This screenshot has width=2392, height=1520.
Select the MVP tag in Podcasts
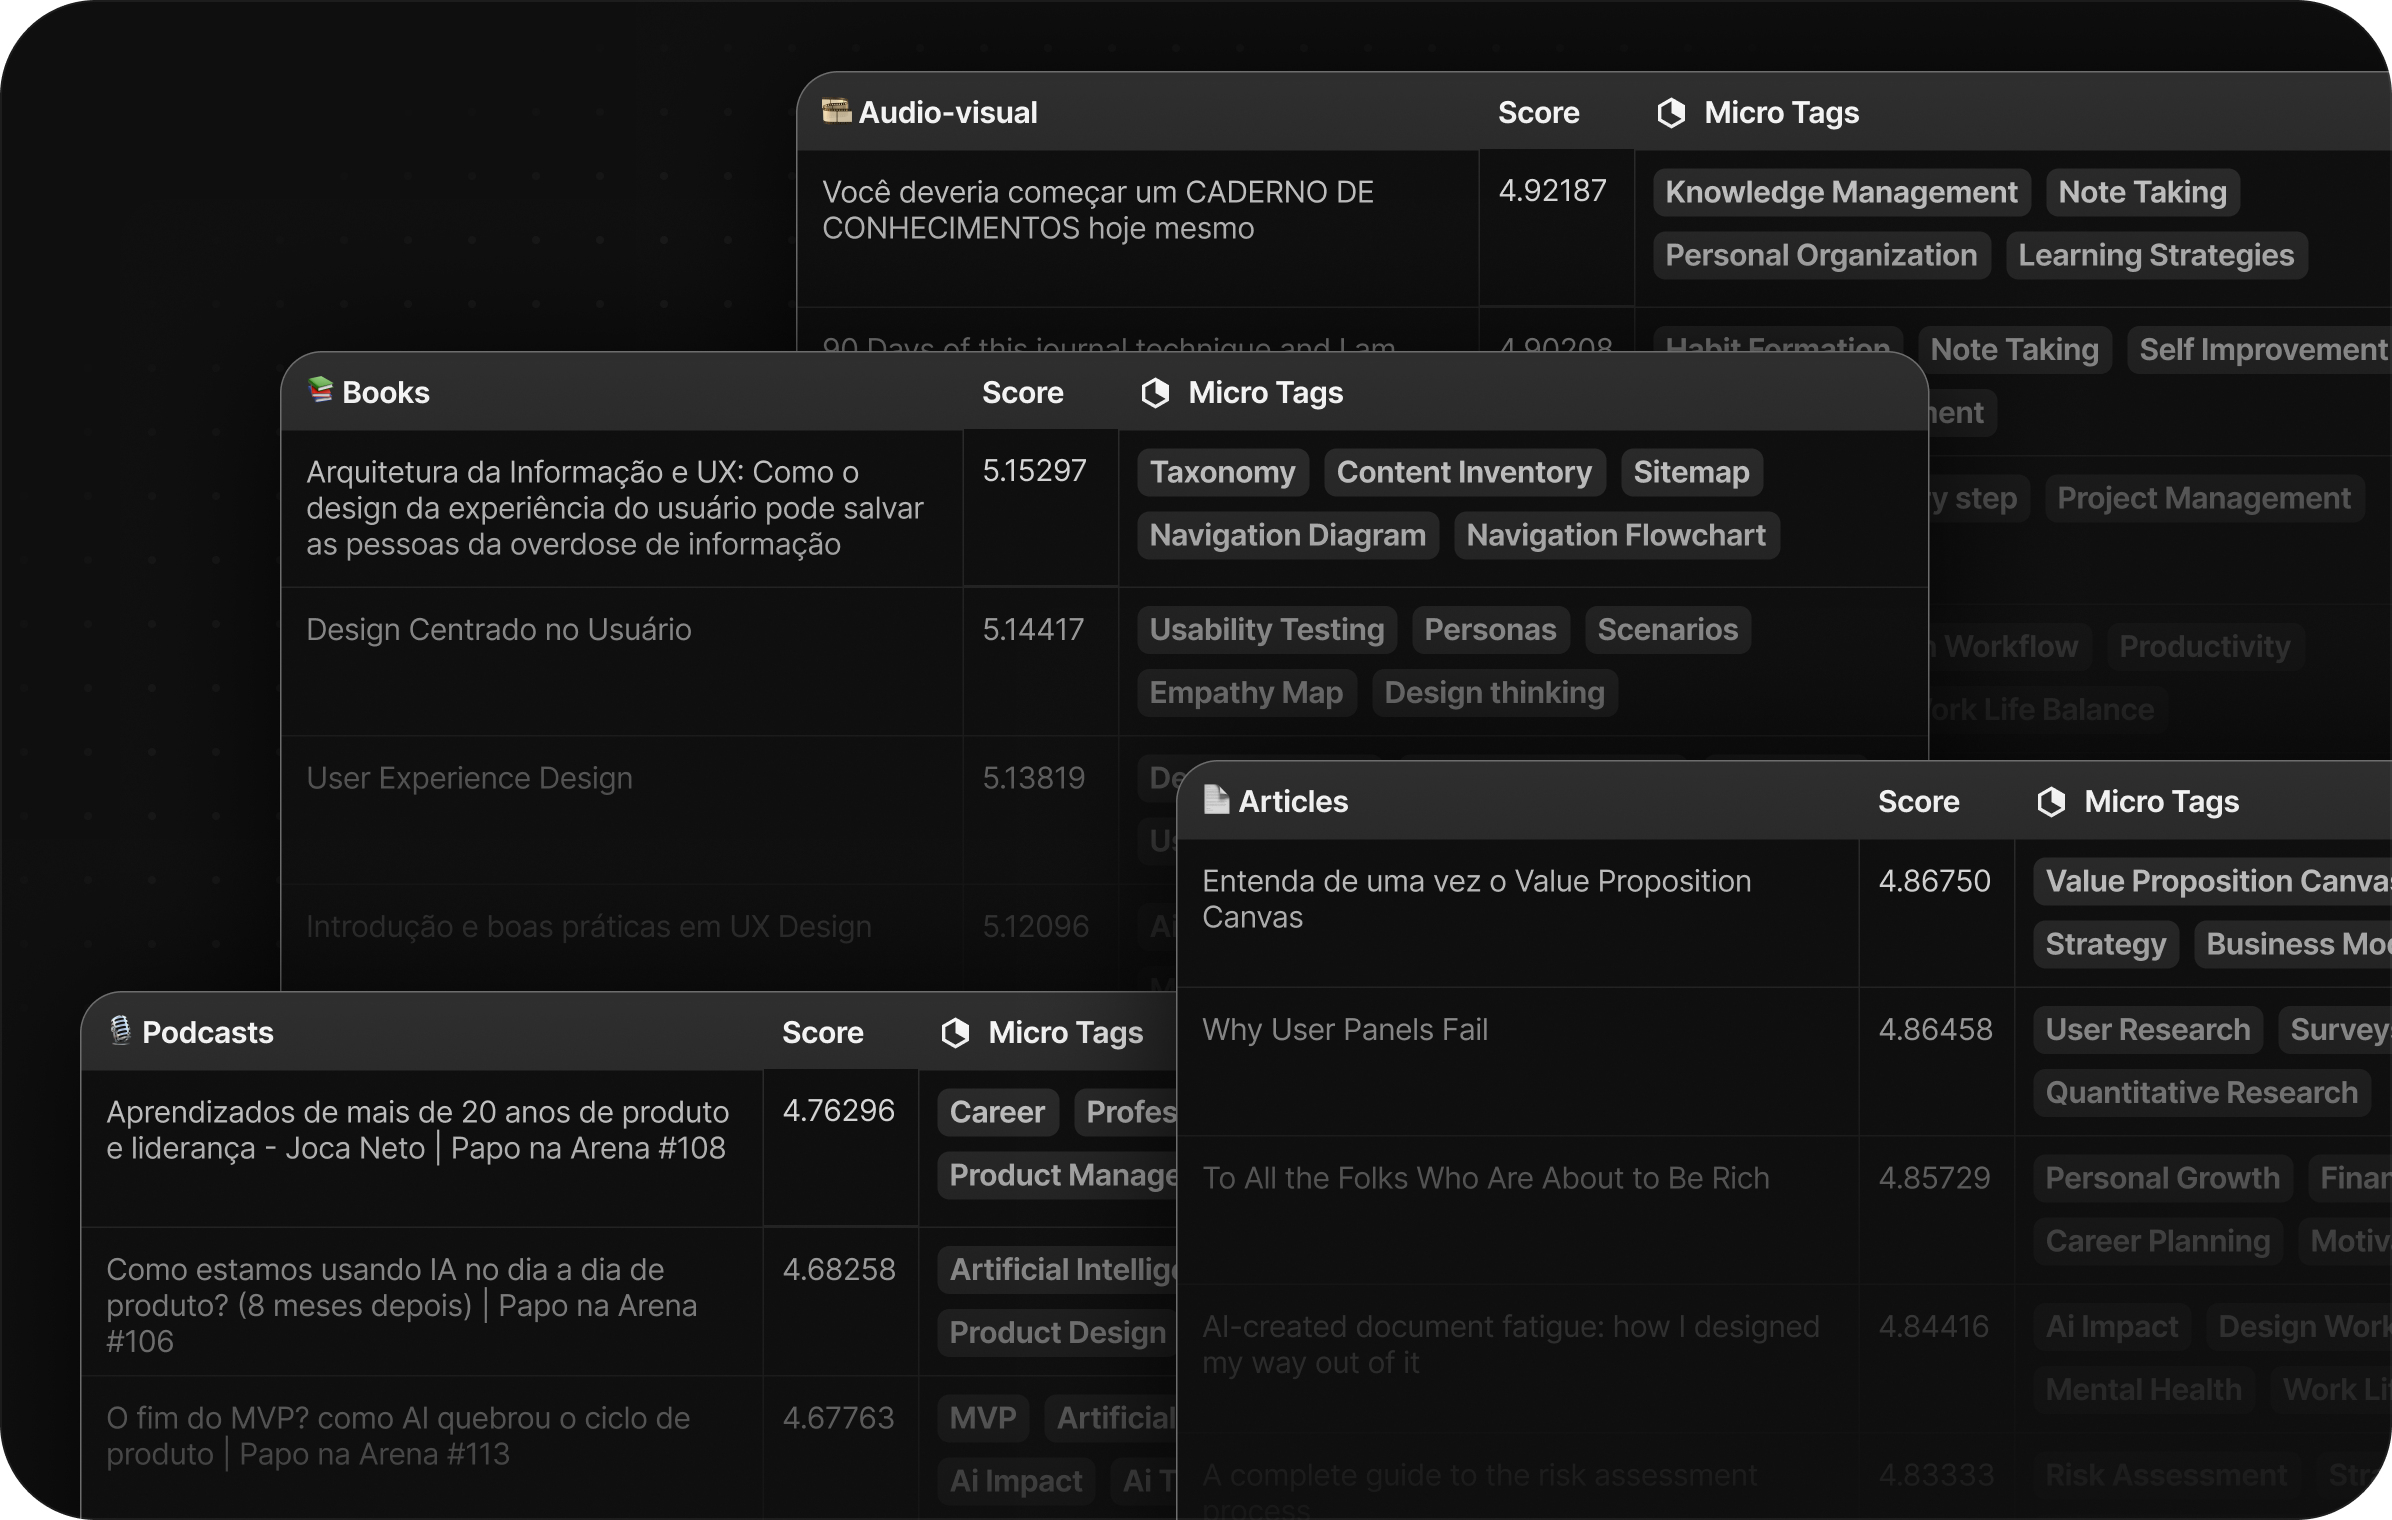click(982, 1418)
